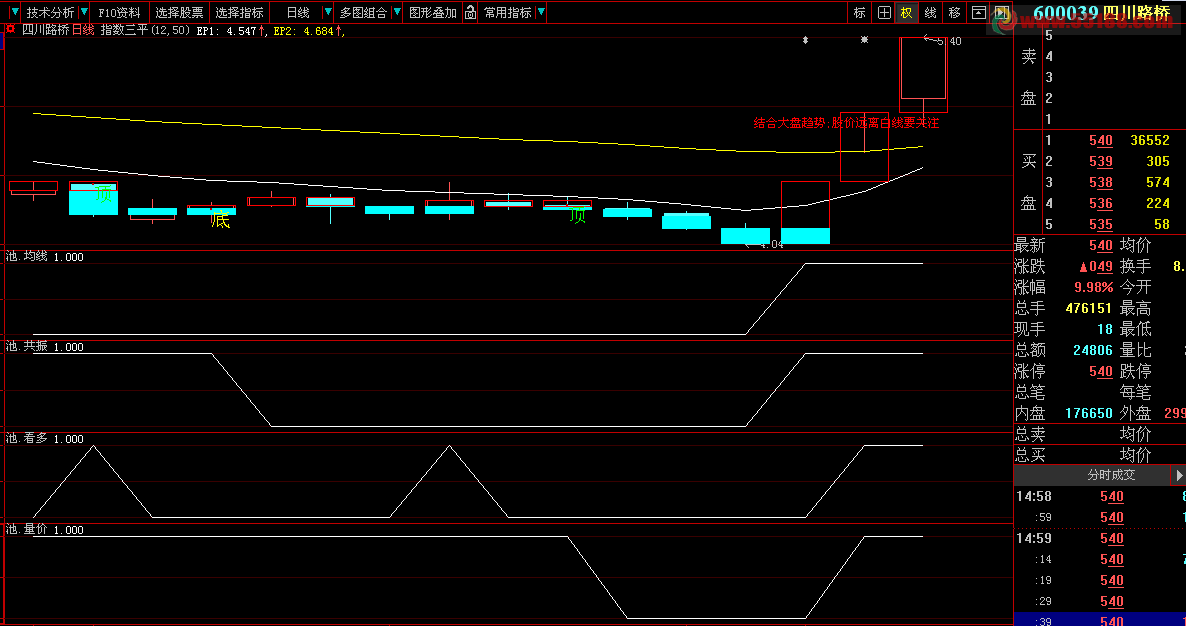
Task: Toggle the 权 adjusted-price button
Action: 906,13
